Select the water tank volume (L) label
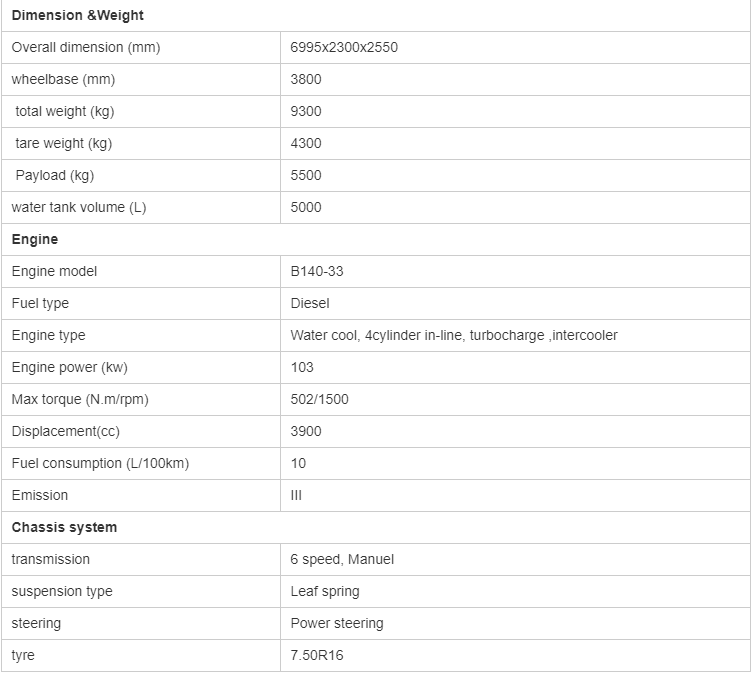751x673 pixels. click(x=79, y=207)
